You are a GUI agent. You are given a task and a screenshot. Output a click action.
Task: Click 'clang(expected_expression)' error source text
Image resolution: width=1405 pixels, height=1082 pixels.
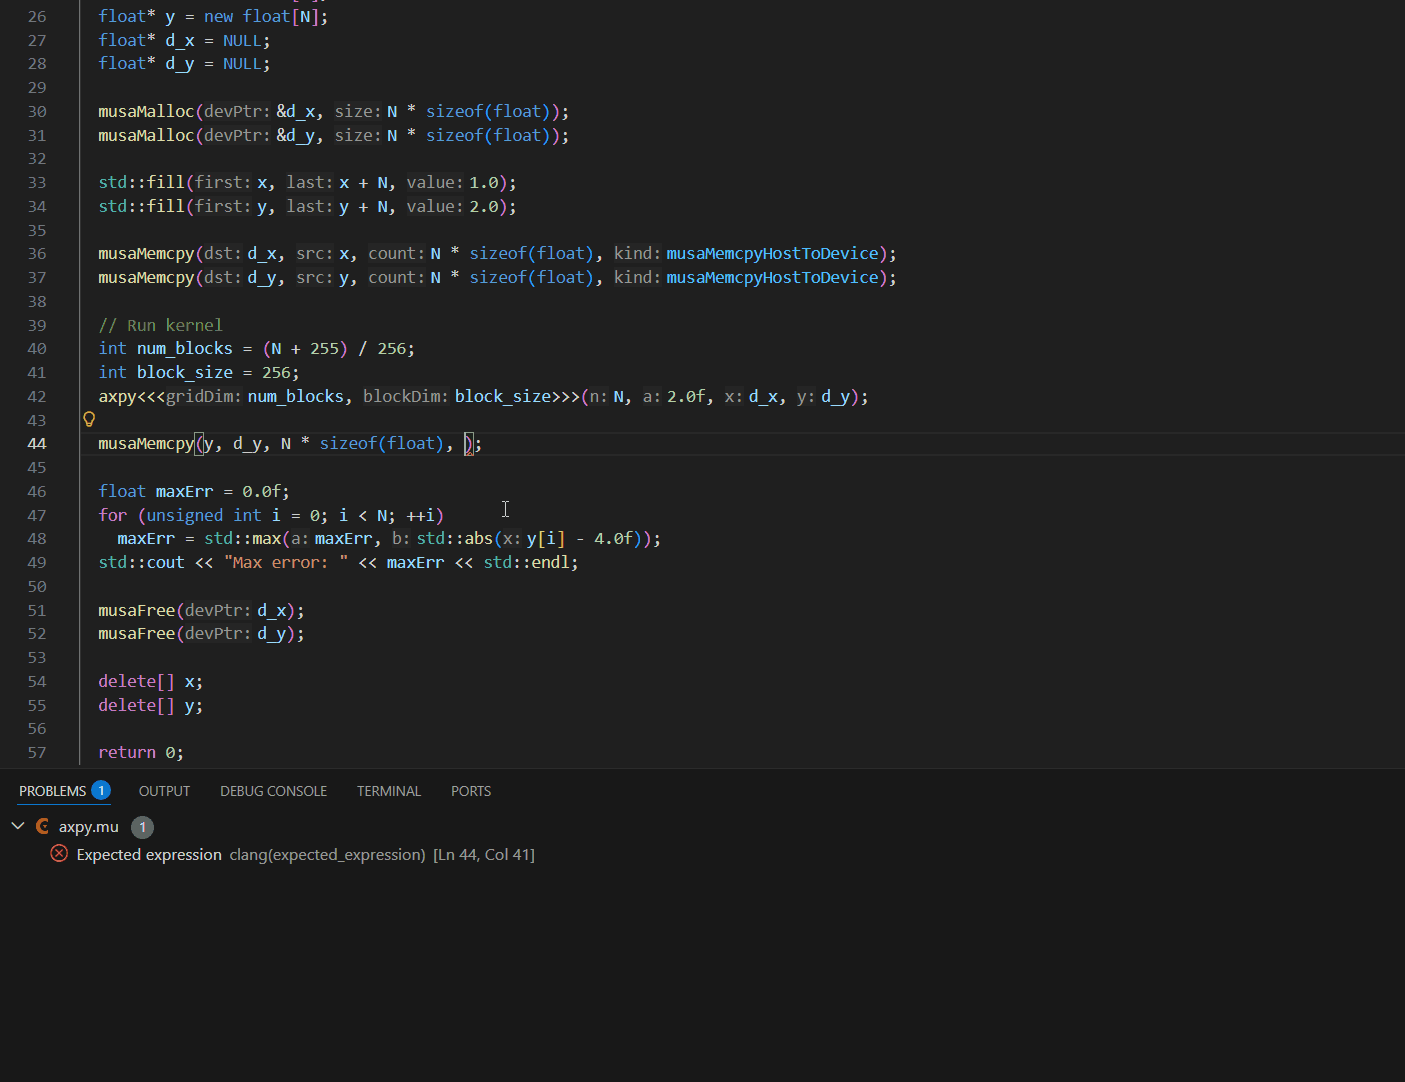pyautogui.click(x=327, y=855)
